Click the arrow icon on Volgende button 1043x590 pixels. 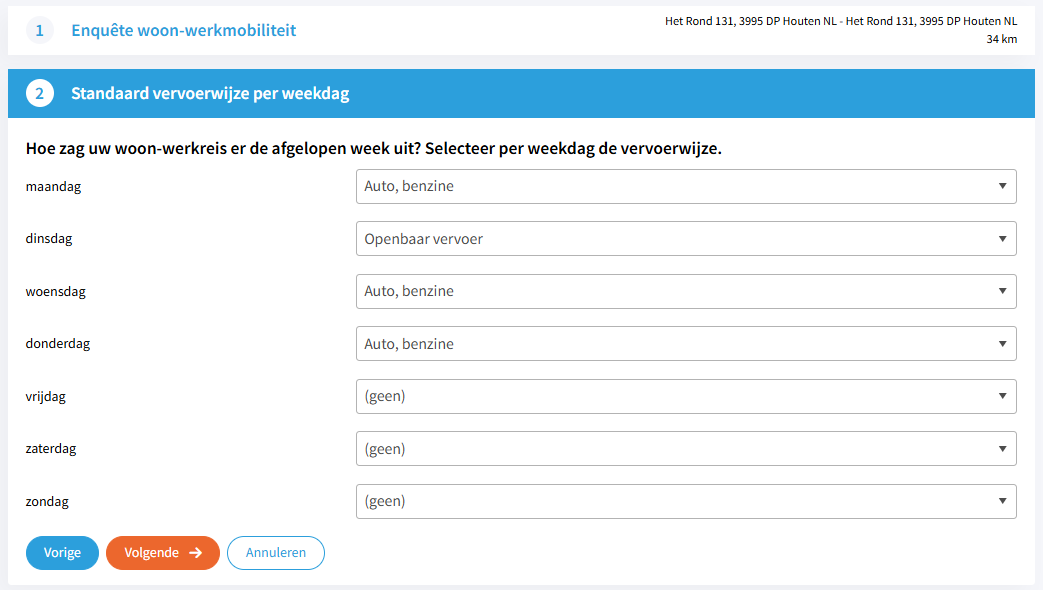(196, 553)
